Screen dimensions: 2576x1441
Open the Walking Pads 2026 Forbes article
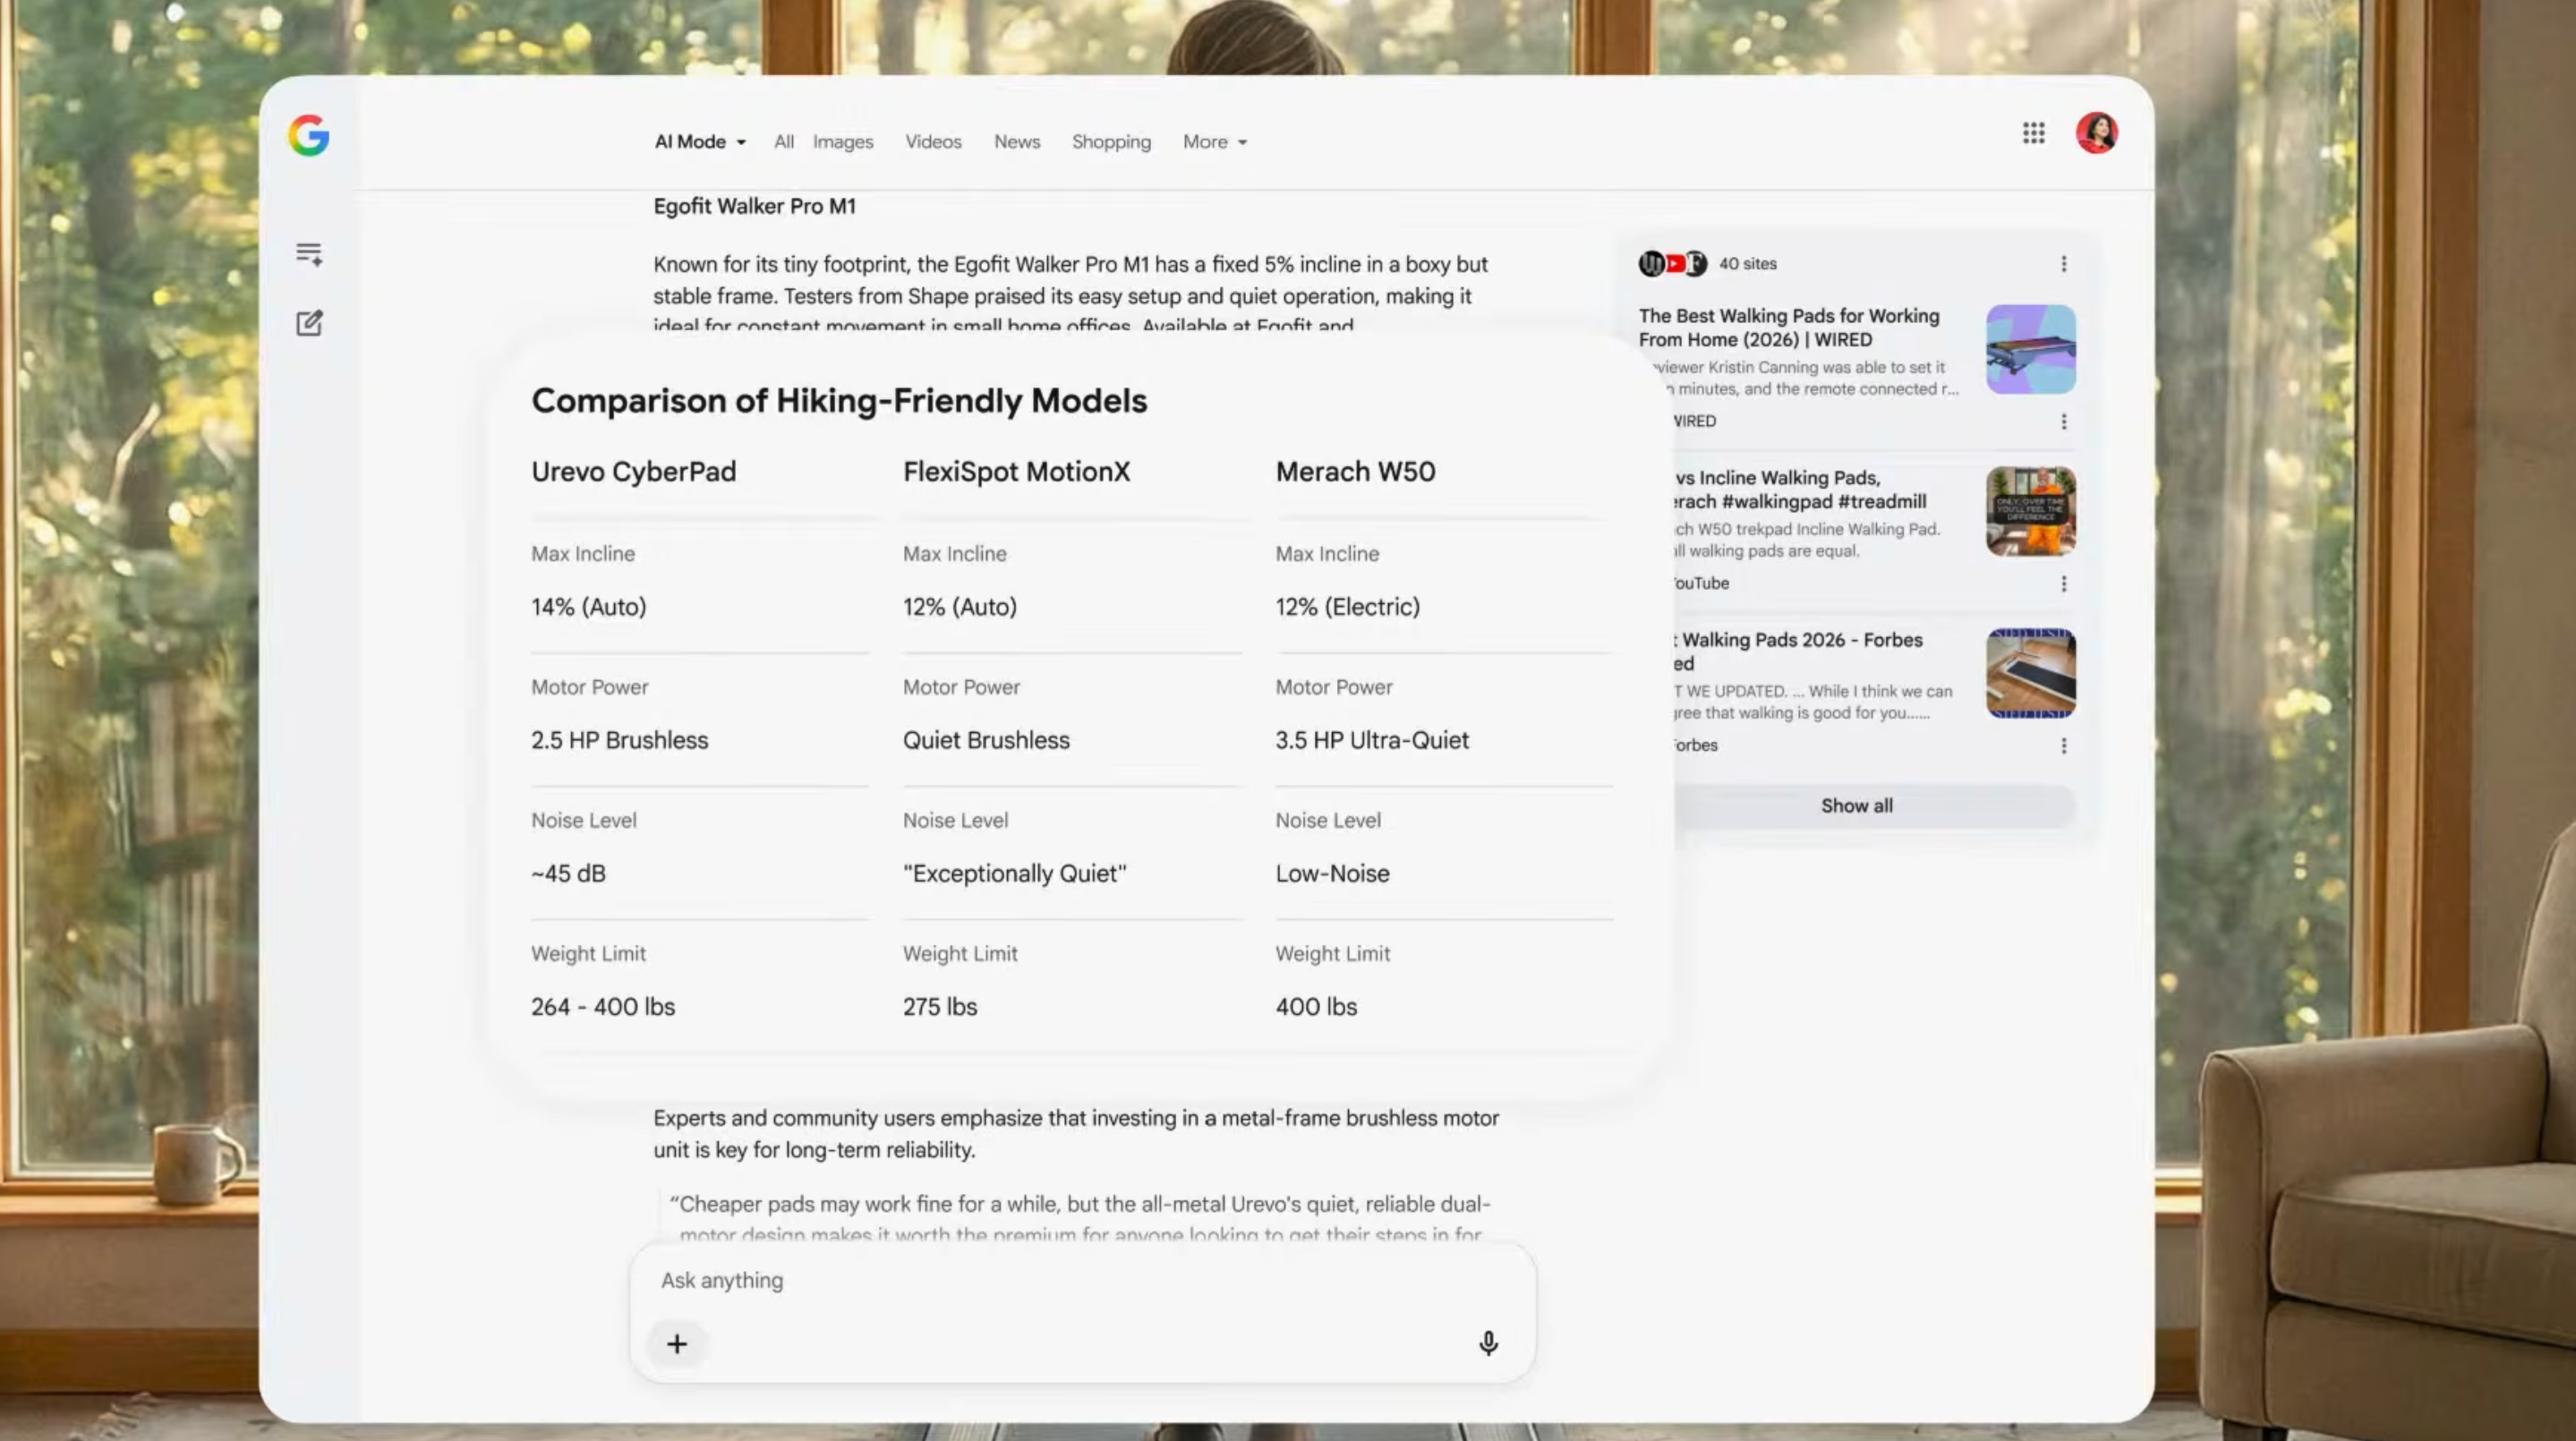pos(1798,651)
